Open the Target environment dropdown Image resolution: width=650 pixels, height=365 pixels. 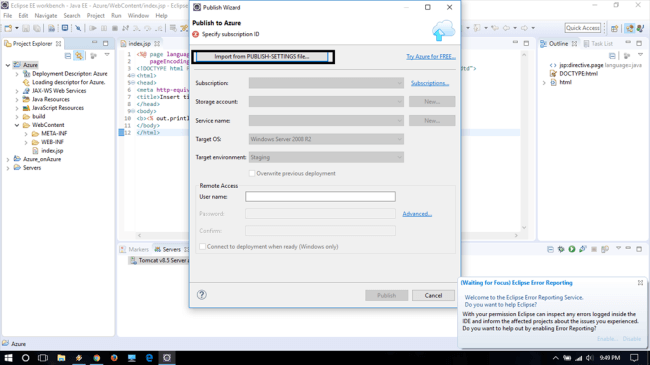click(x=326, y=157)
